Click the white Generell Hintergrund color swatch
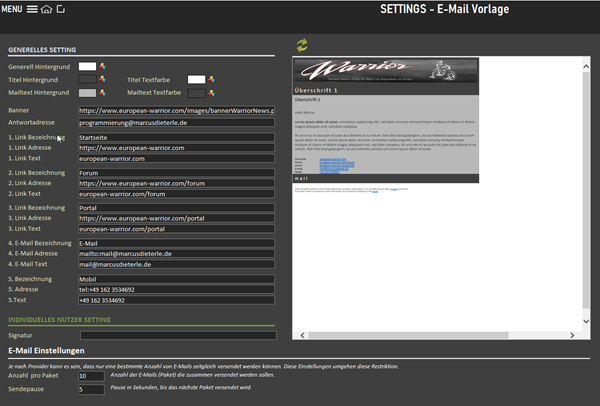This screenshot has height=406, width=600. click(x=87, y=66)
